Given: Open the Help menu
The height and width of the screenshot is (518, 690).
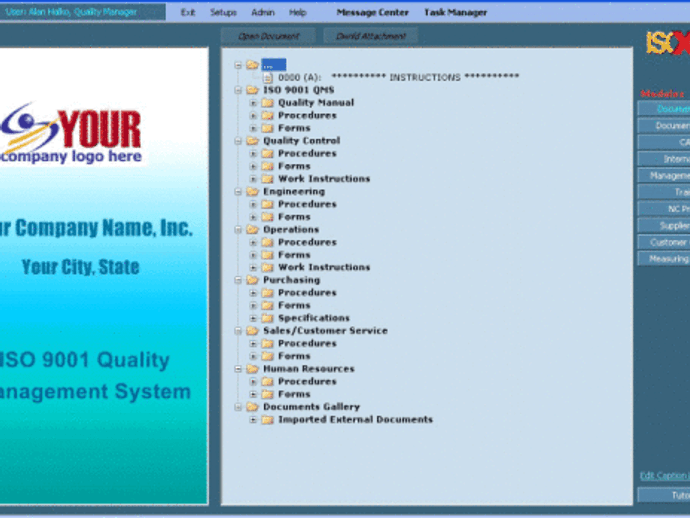Looking at the screenshot, I should 297,12.
